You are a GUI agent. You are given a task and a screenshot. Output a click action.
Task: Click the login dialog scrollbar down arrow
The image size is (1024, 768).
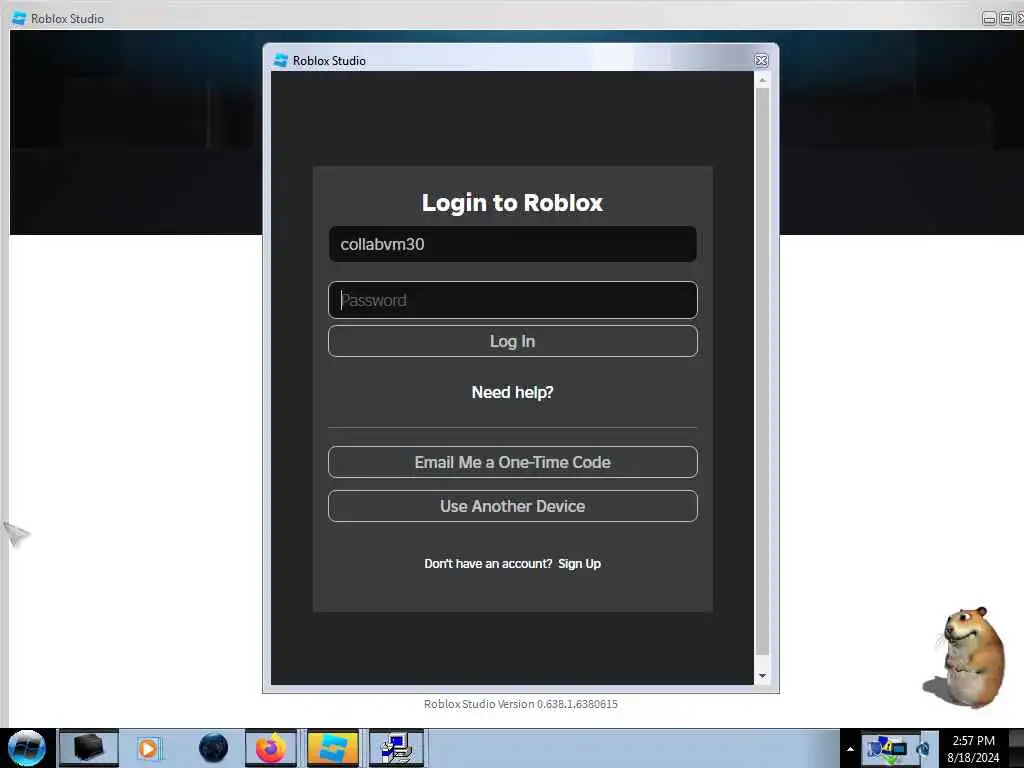[762, 676]
